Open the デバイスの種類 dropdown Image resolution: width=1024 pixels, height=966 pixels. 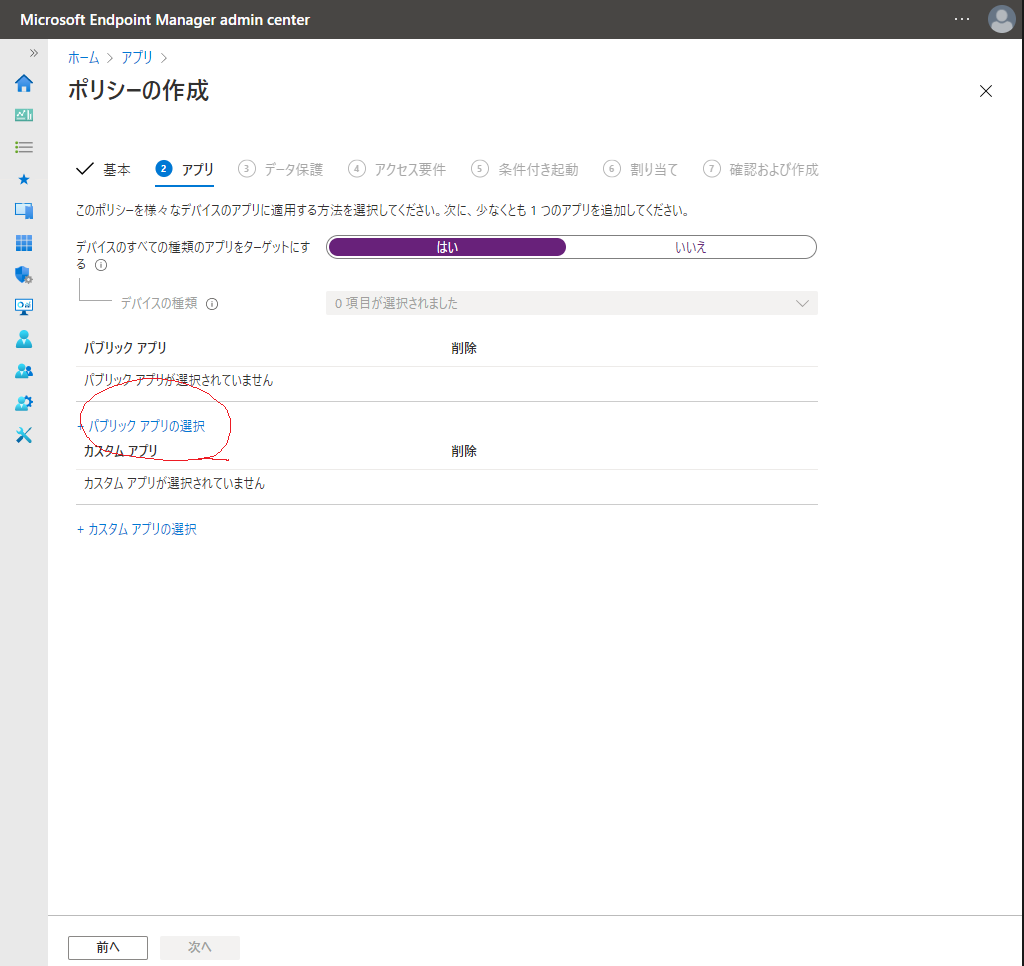571,303
